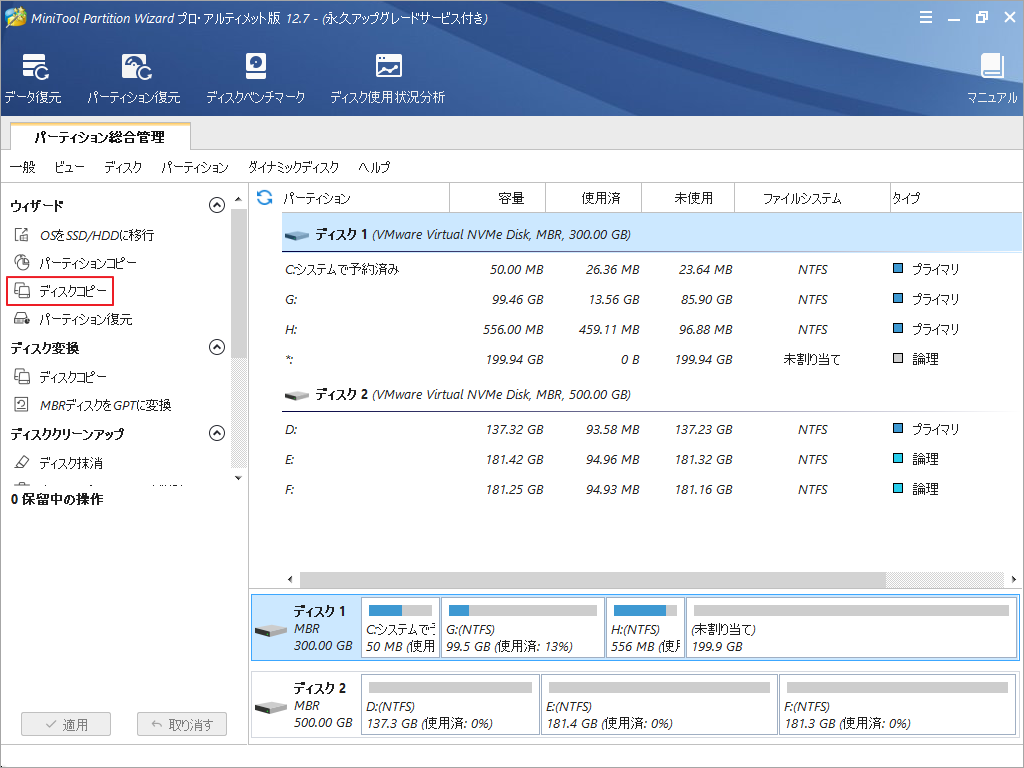This screenshot has width=1024, height=768.
Task: Open the マニュアル (Manual) help icon
Action: (991, 77)
